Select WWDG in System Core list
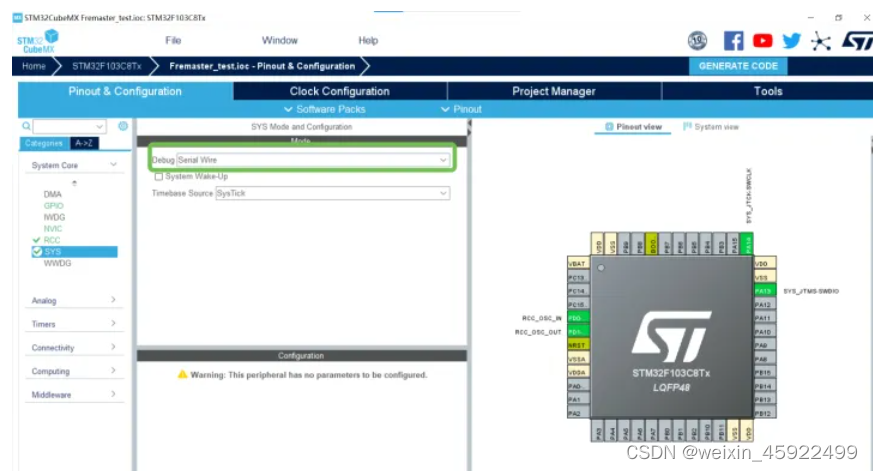 point(57,263)
